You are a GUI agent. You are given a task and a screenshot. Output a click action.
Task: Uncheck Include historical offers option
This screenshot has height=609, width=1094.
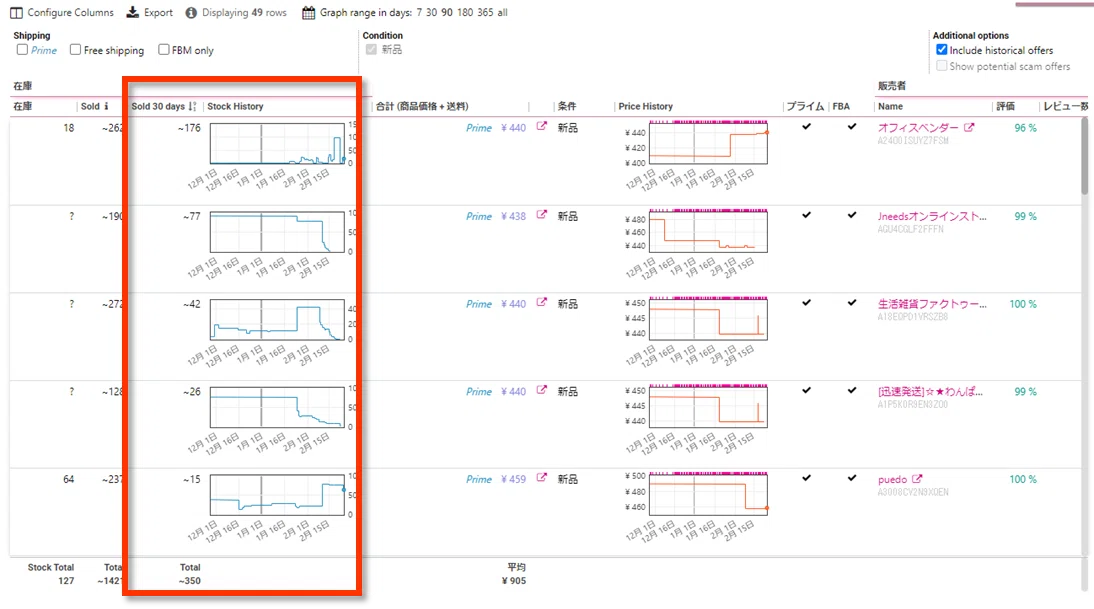941,50
